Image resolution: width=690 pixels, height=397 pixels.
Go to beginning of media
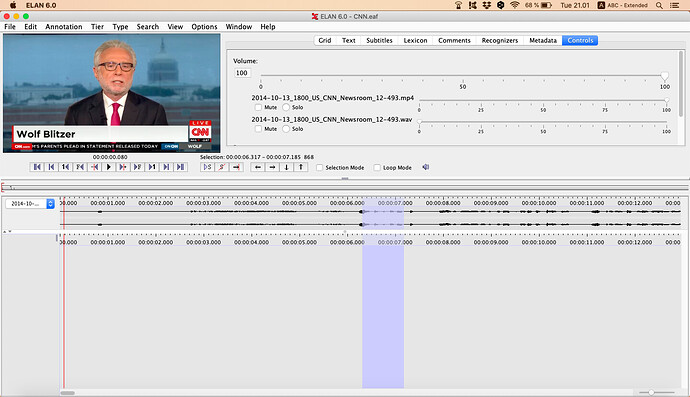click(37, 167)
